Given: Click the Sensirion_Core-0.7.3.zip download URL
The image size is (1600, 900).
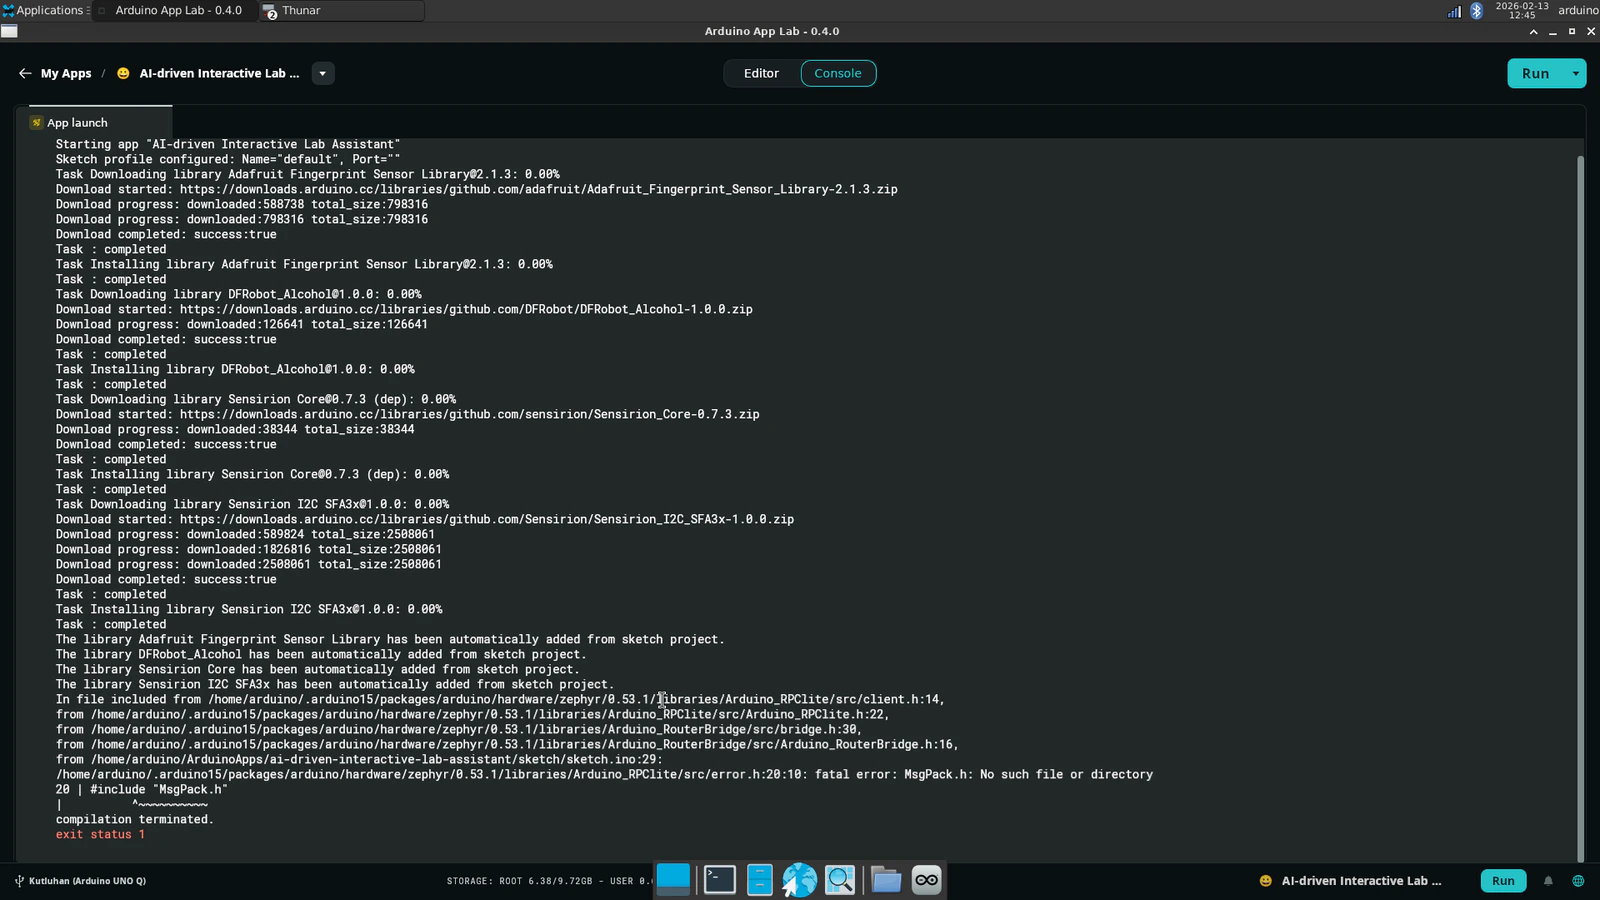Looking at the screenshot, I should [469, 414].
